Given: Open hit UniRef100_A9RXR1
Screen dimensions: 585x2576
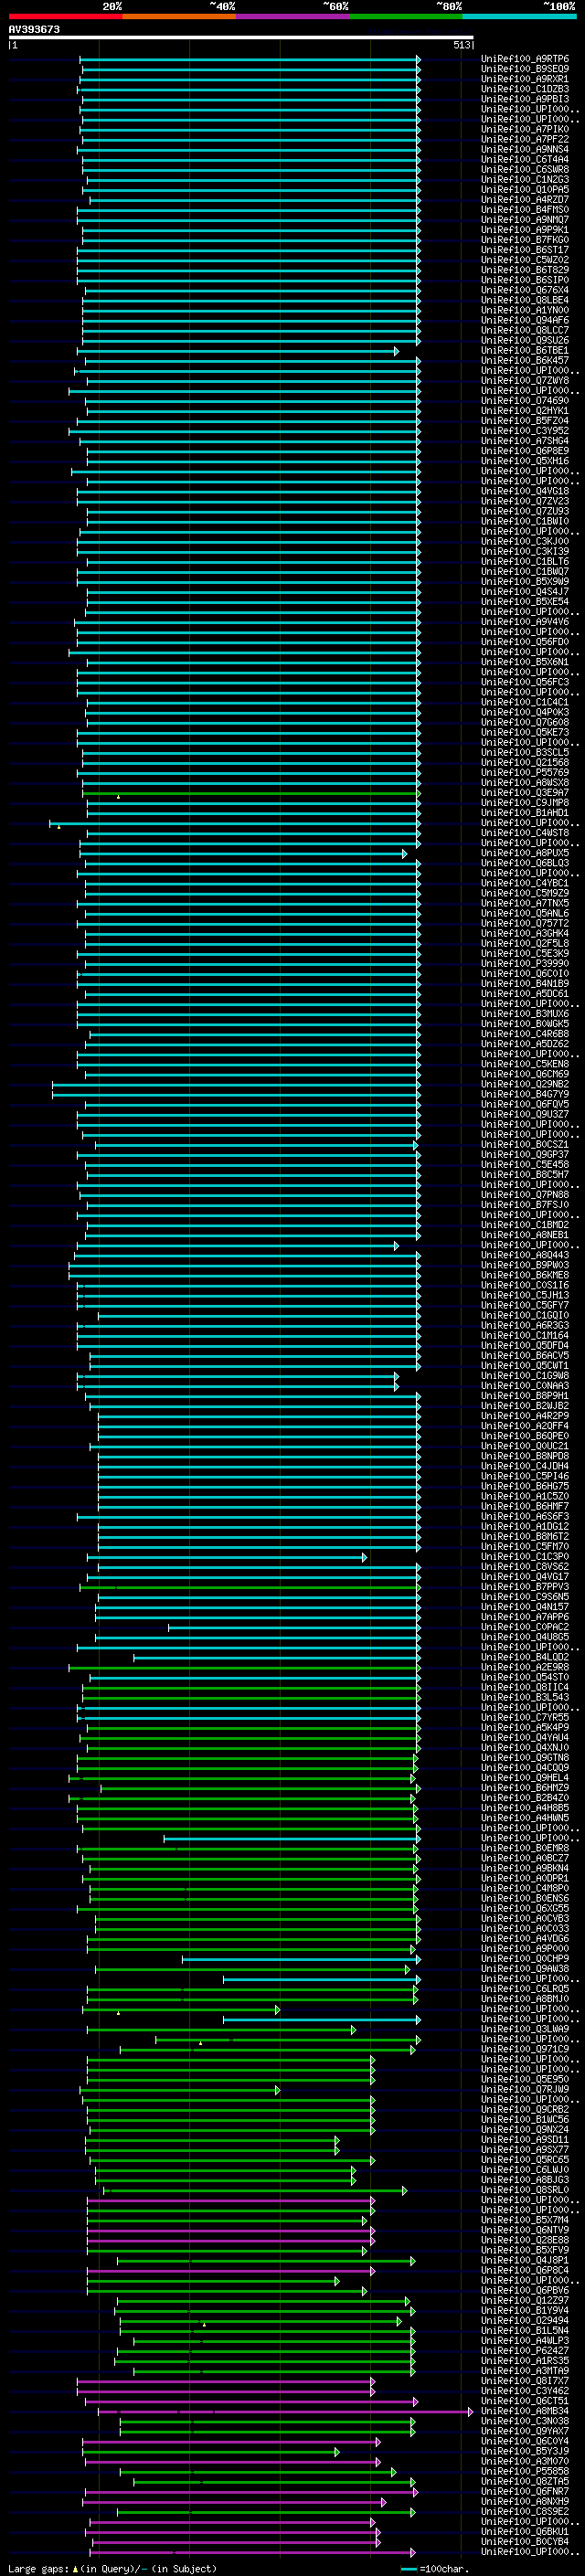Looking at the screenshot, I should click(x=525, y=79).
